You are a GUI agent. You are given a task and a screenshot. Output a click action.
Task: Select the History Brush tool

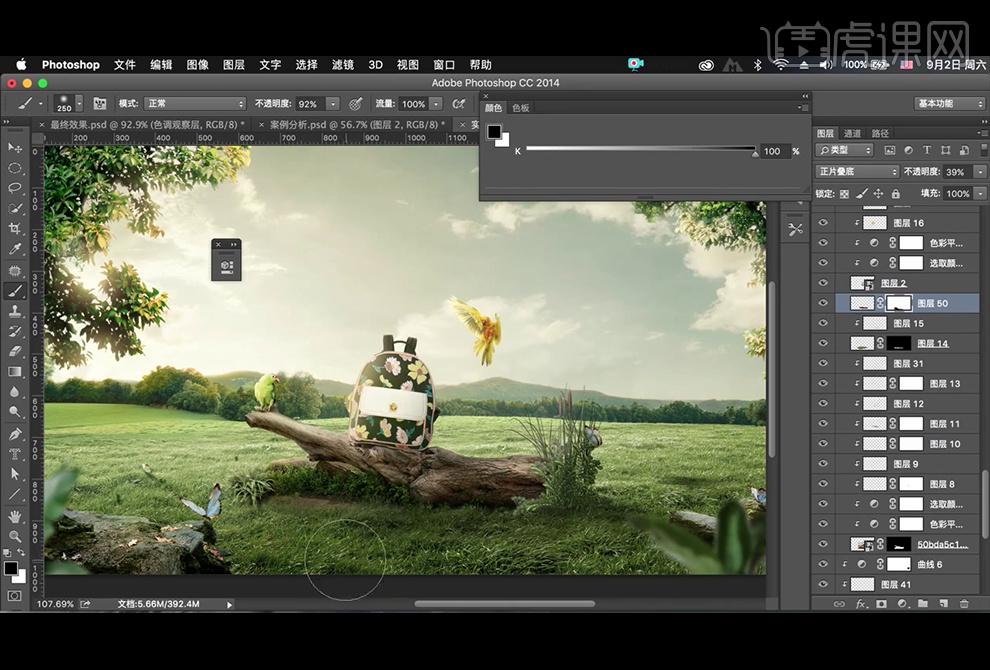coord(15,331)
